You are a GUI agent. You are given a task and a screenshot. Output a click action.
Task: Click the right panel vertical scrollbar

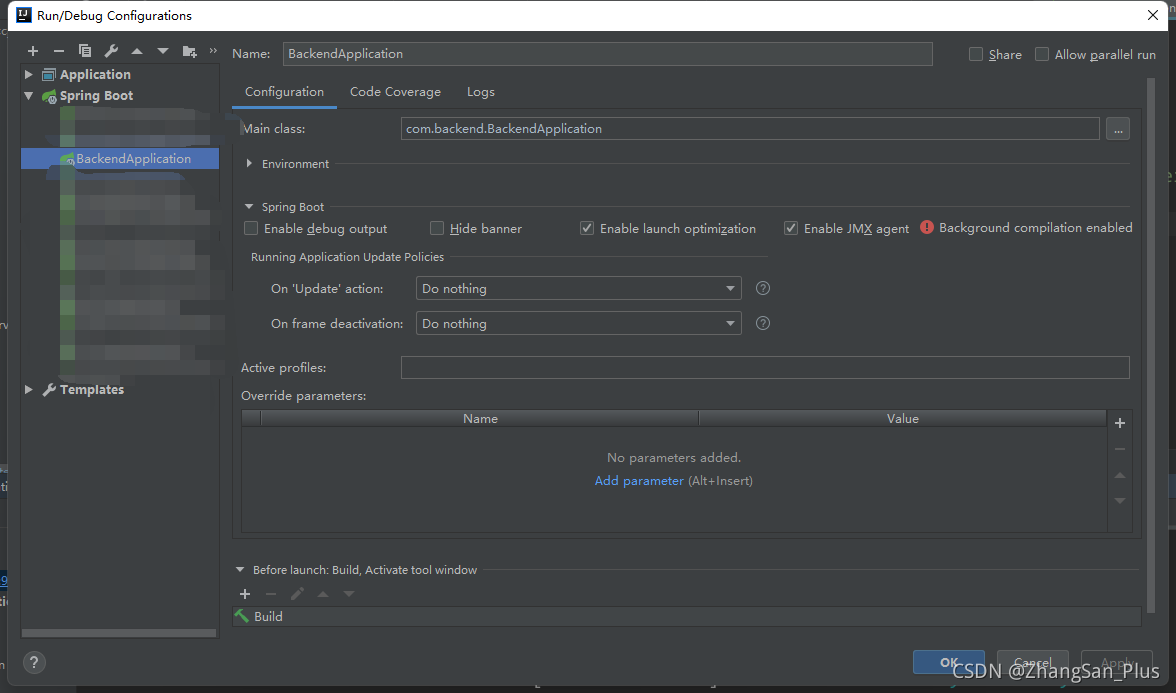(x=1151, y=345)
